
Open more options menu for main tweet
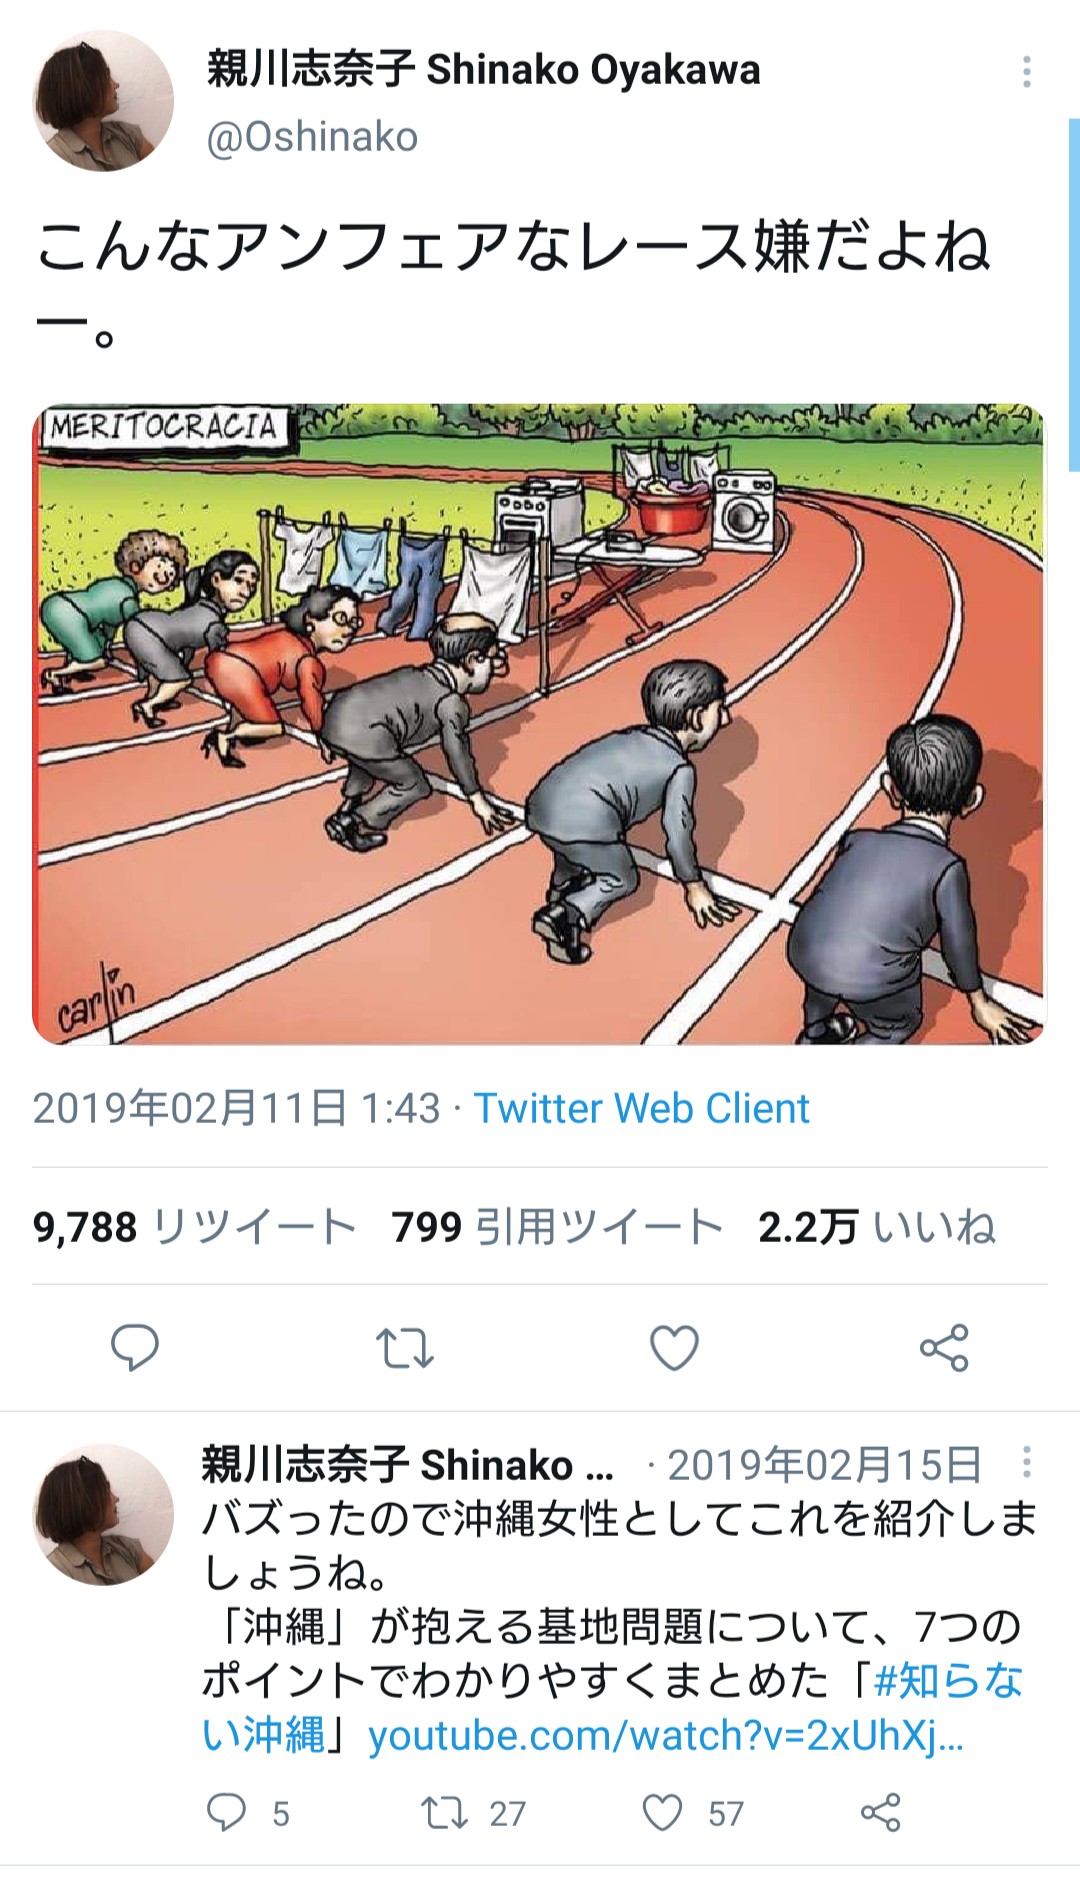pyautogui.click(x=1027, y=72)
